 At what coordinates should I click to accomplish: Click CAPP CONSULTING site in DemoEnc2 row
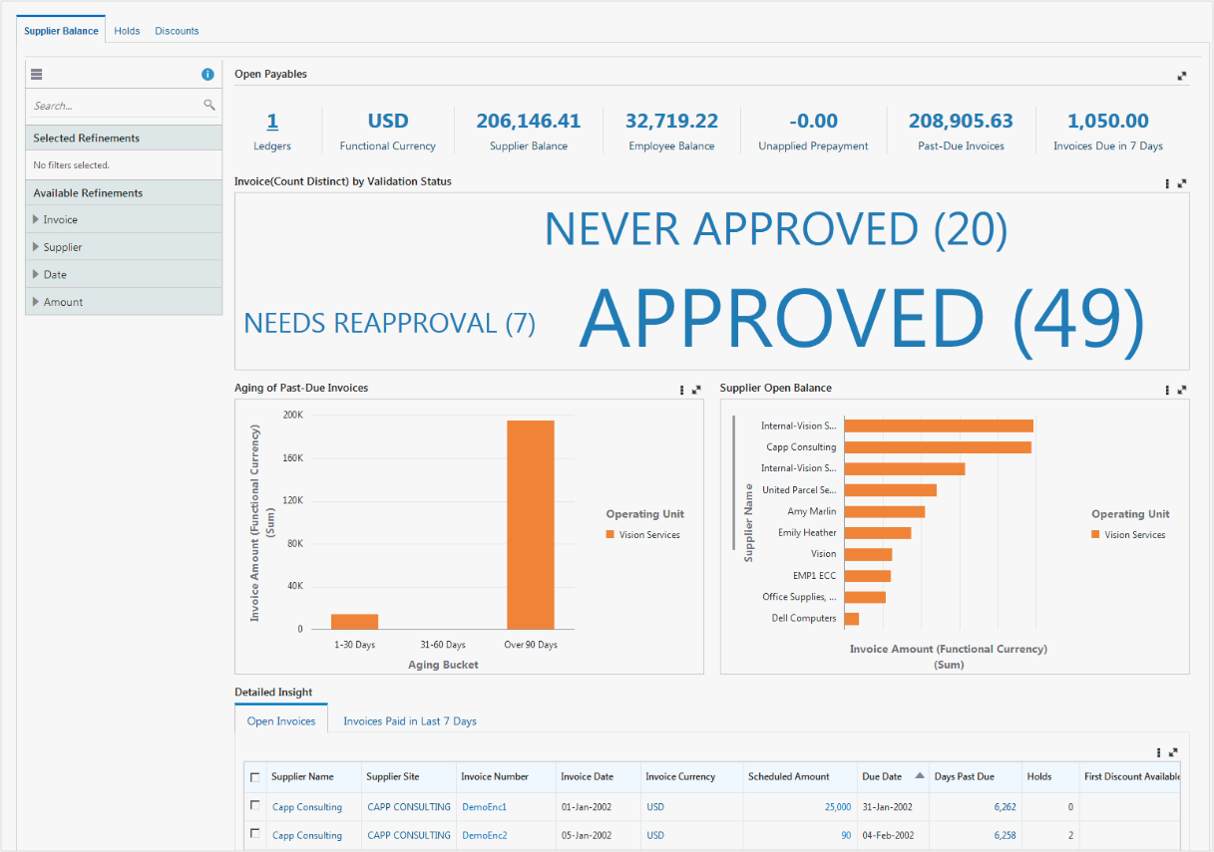point(409,835)
